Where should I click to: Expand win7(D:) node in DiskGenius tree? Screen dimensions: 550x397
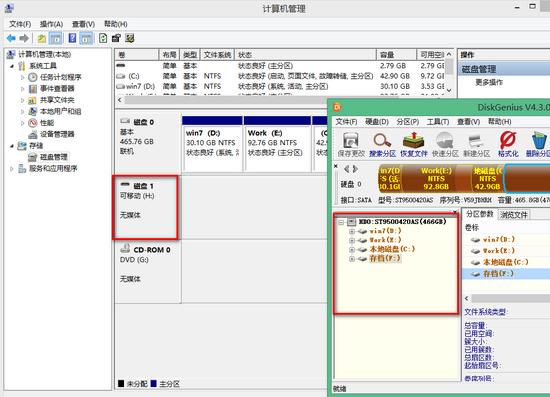(351, 231)
